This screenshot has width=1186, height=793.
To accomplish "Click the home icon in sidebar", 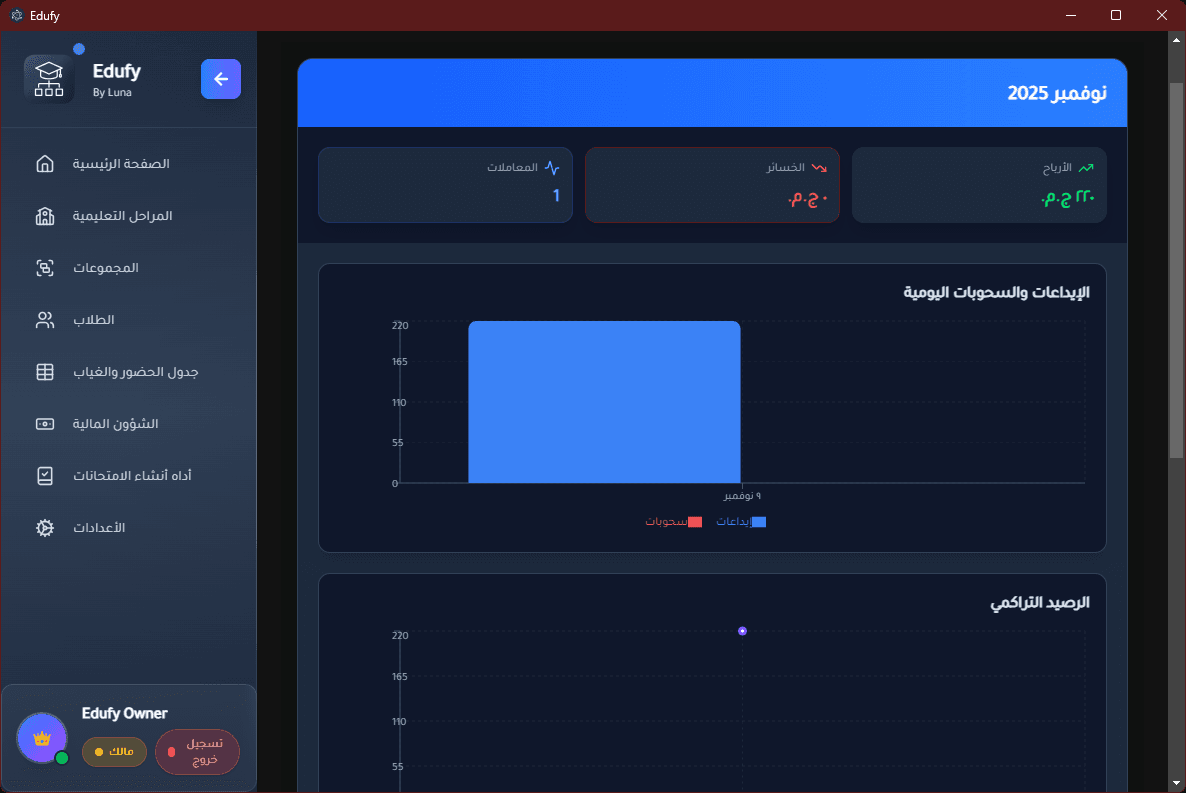I will click(45, 164).
